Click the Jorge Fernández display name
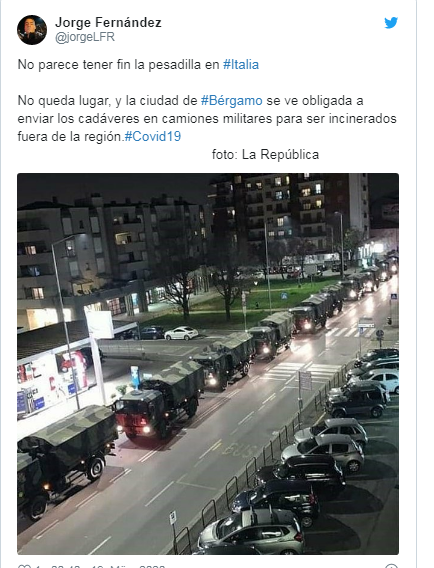This screenshot has height=568, width=434. tap(108, 22)
